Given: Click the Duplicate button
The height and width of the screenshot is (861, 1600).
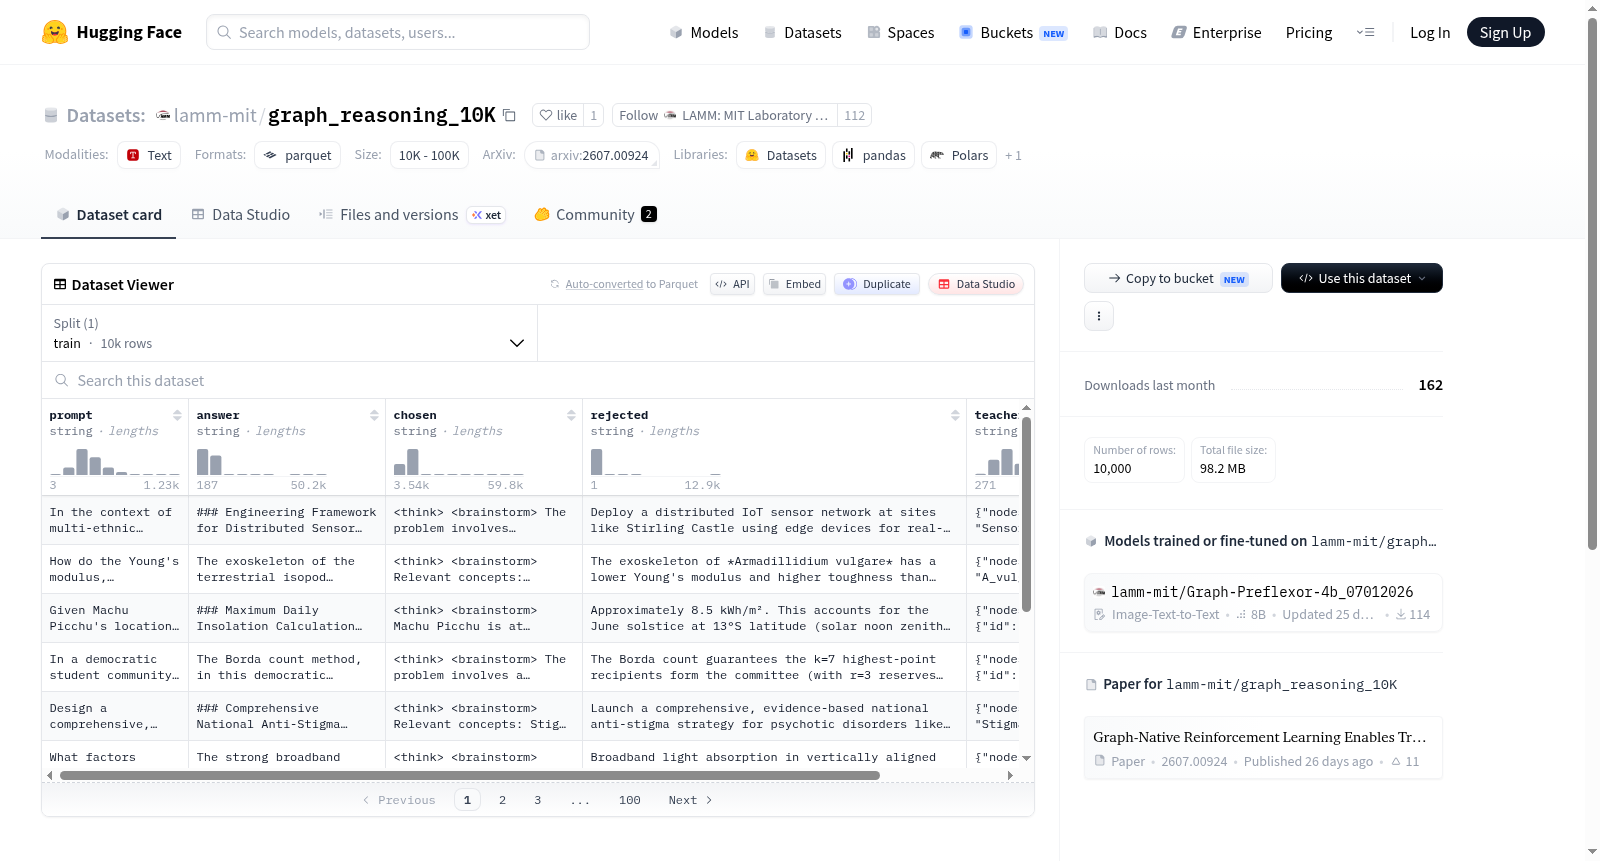Looking at the screenshot, I should (x=876, y=284).
